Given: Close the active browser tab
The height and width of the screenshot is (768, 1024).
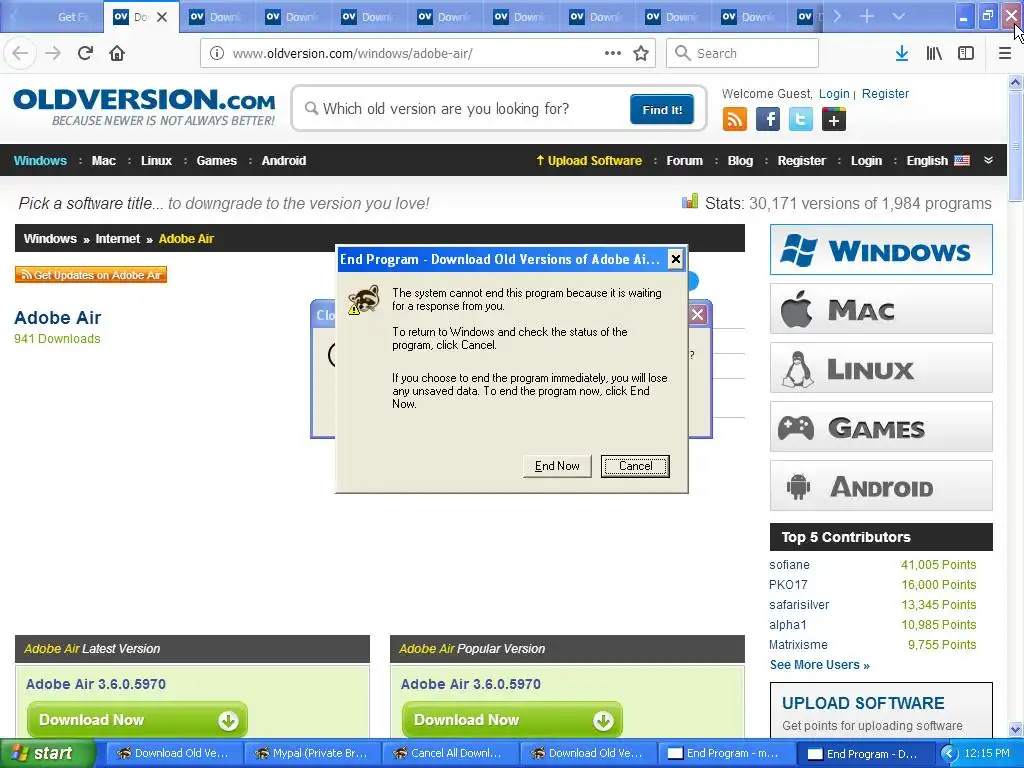Looking at the screenshot, I should click(162, 17).
